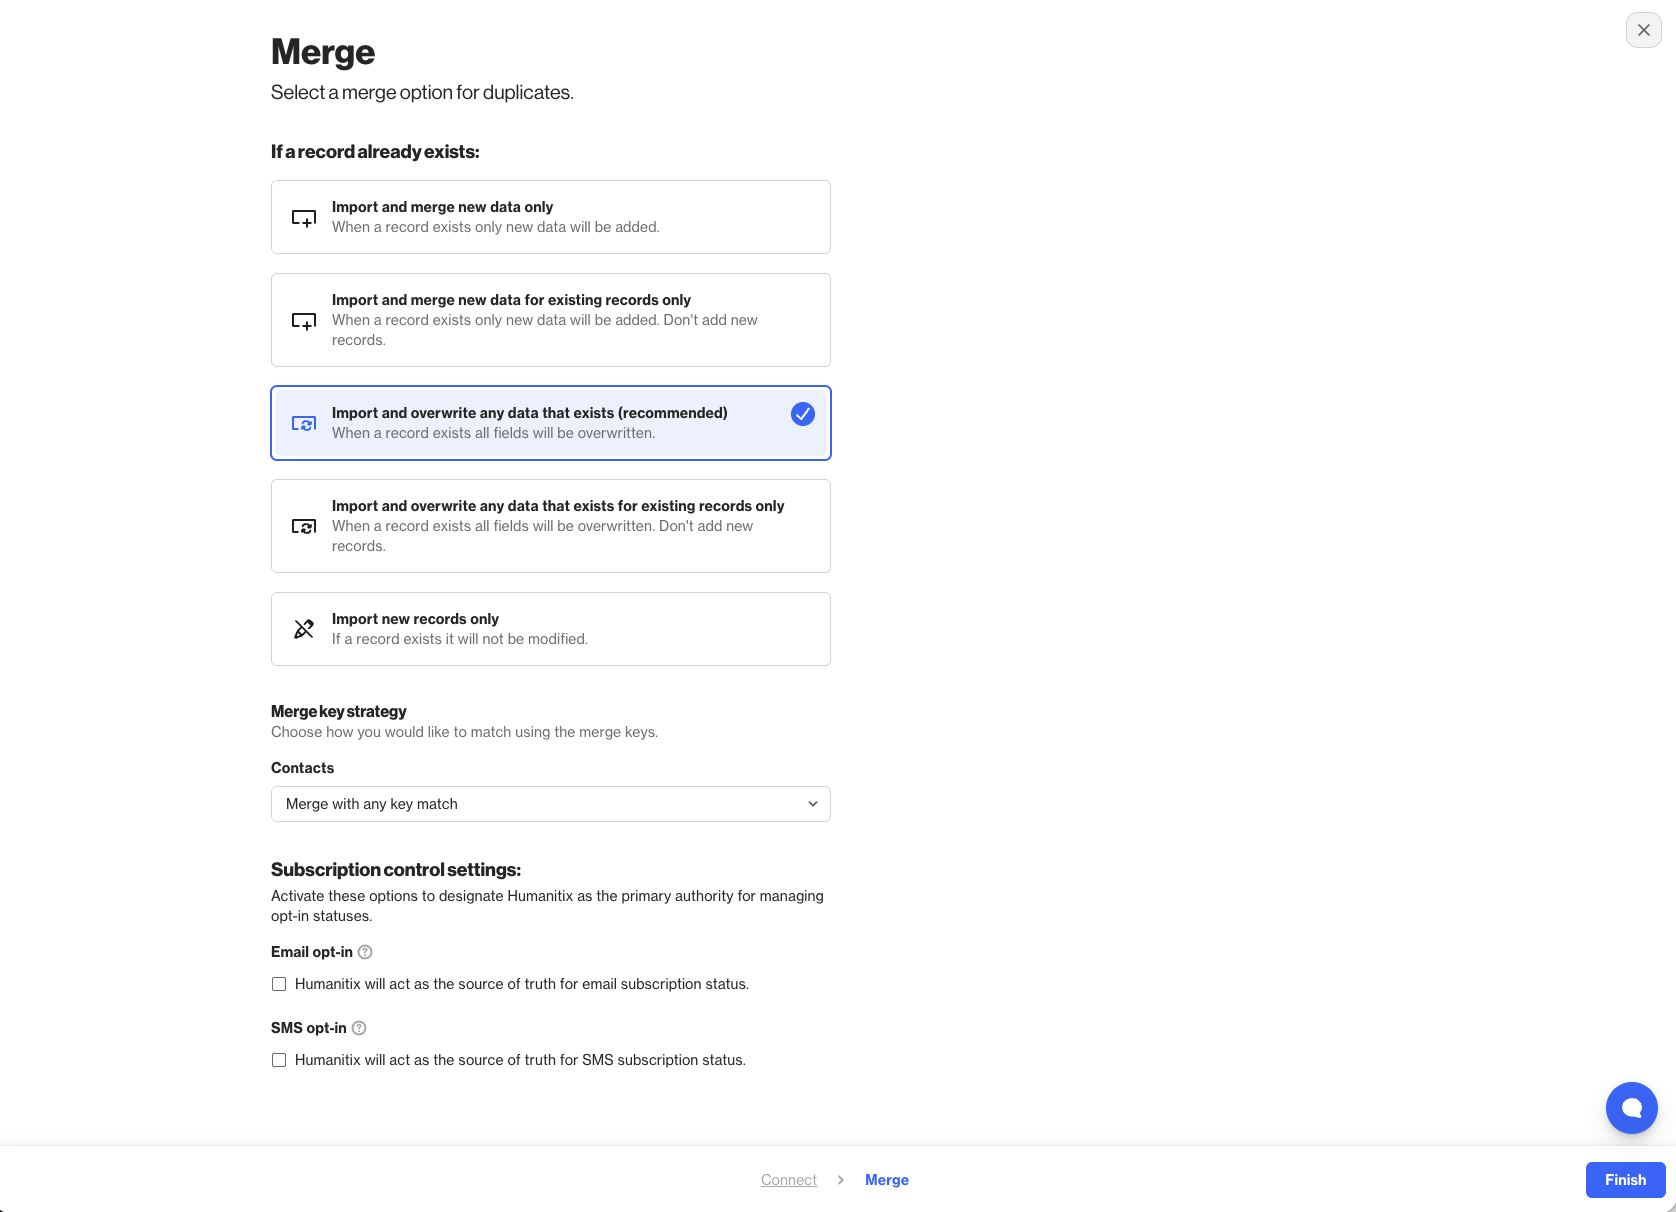Click the overwrite sync icon on the recommended option
The height and width of the screenshot is (1212, 1676).
point(304,424)
